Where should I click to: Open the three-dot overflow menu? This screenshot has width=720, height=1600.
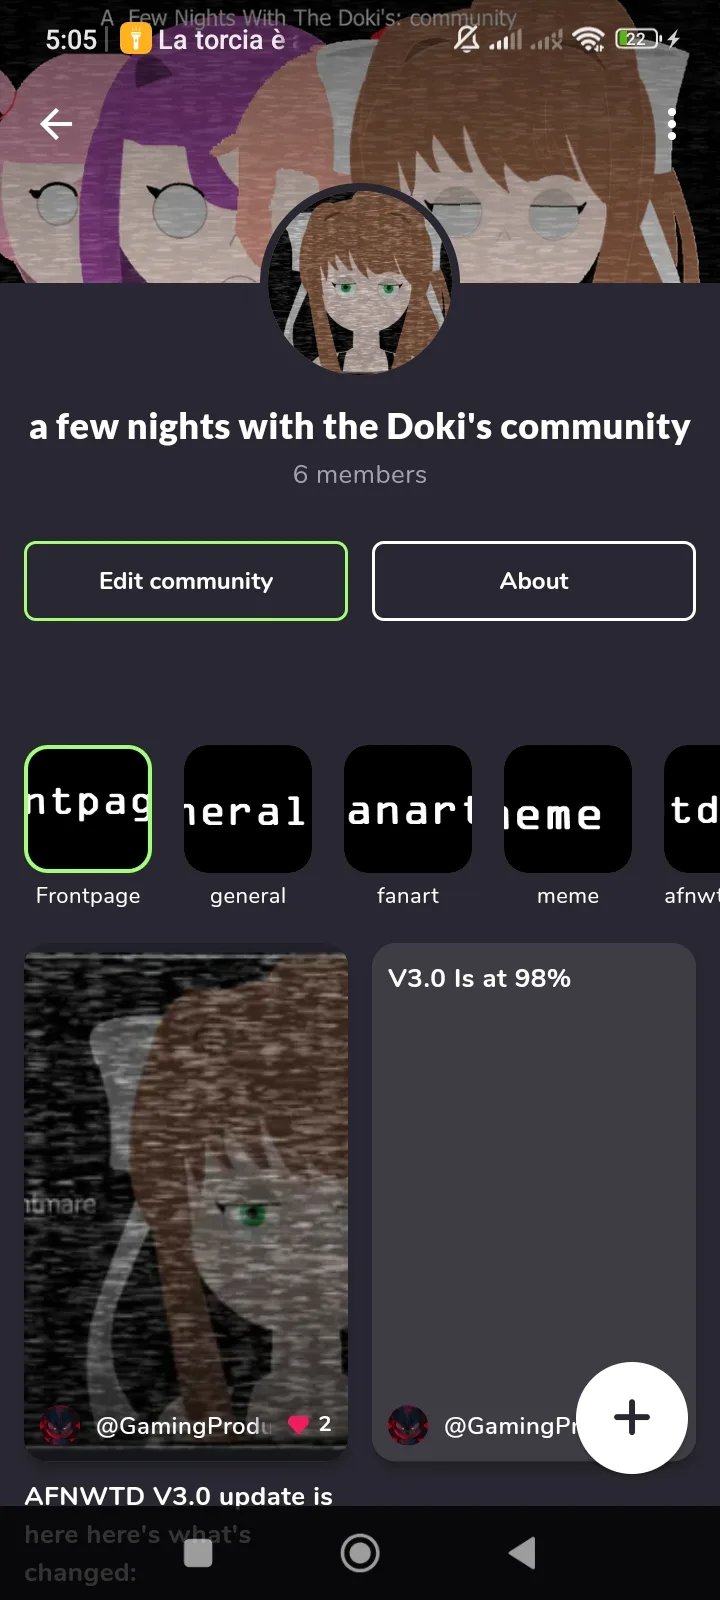pyautogui.click(x=672, y=124)
